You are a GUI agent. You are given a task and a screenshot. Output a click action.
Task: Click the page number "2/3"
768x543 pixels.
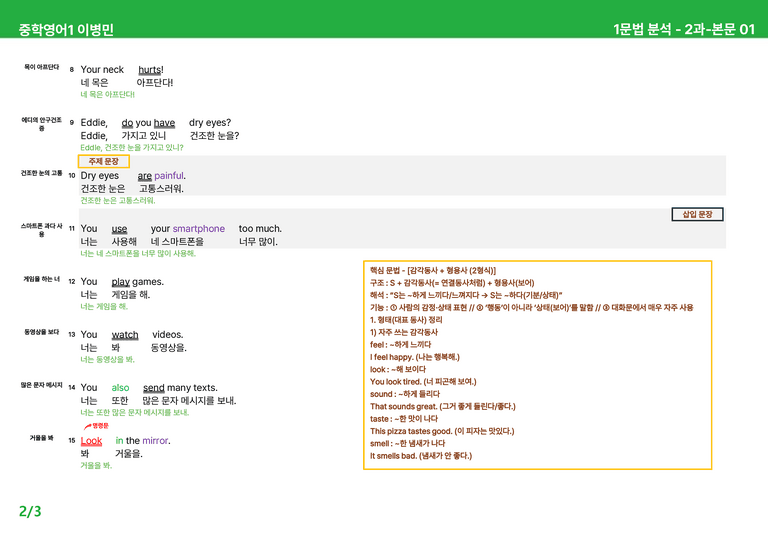(x=30, y=511)
